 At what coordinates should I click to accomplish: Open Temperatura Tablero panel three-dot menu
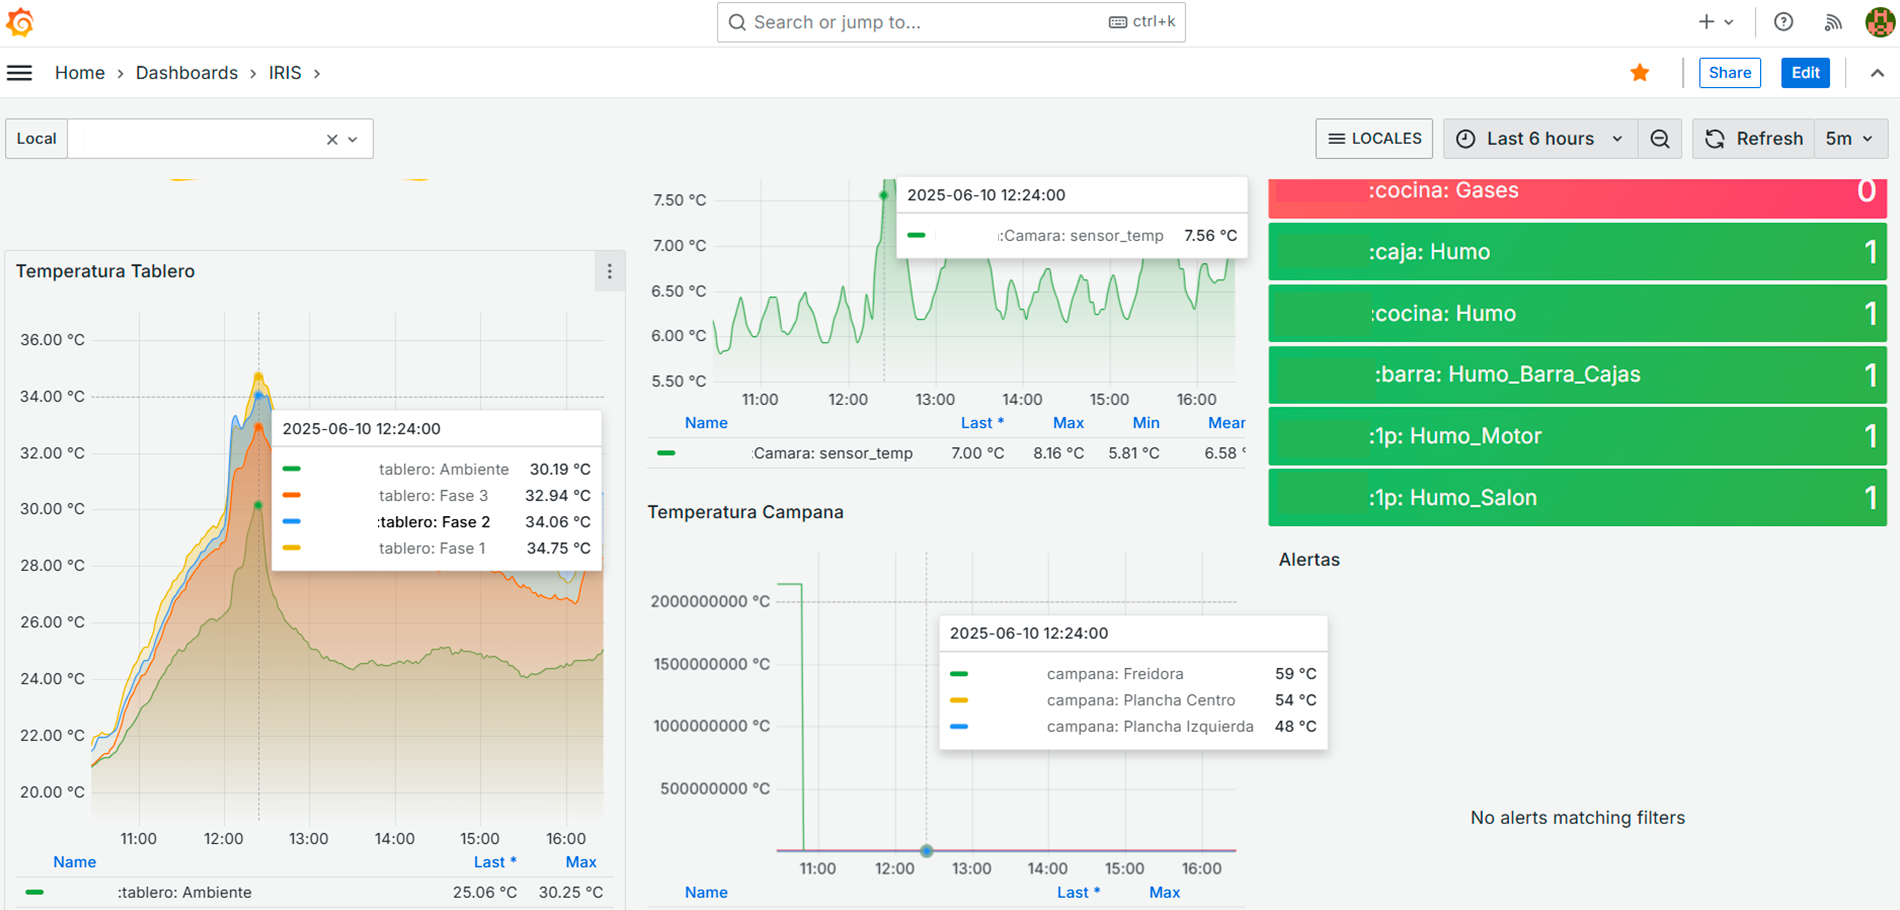click(609, 272)
